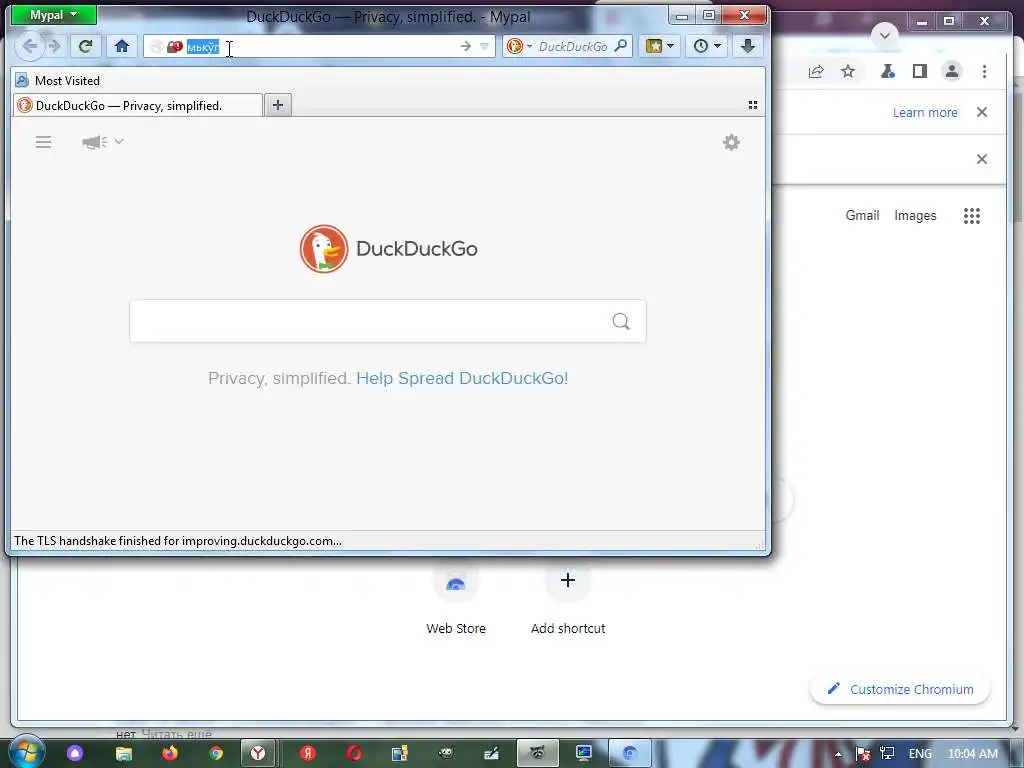Open File Explorer on the taskbar
The height and width of the screenshot is (768, 1024).
(124, 754)
